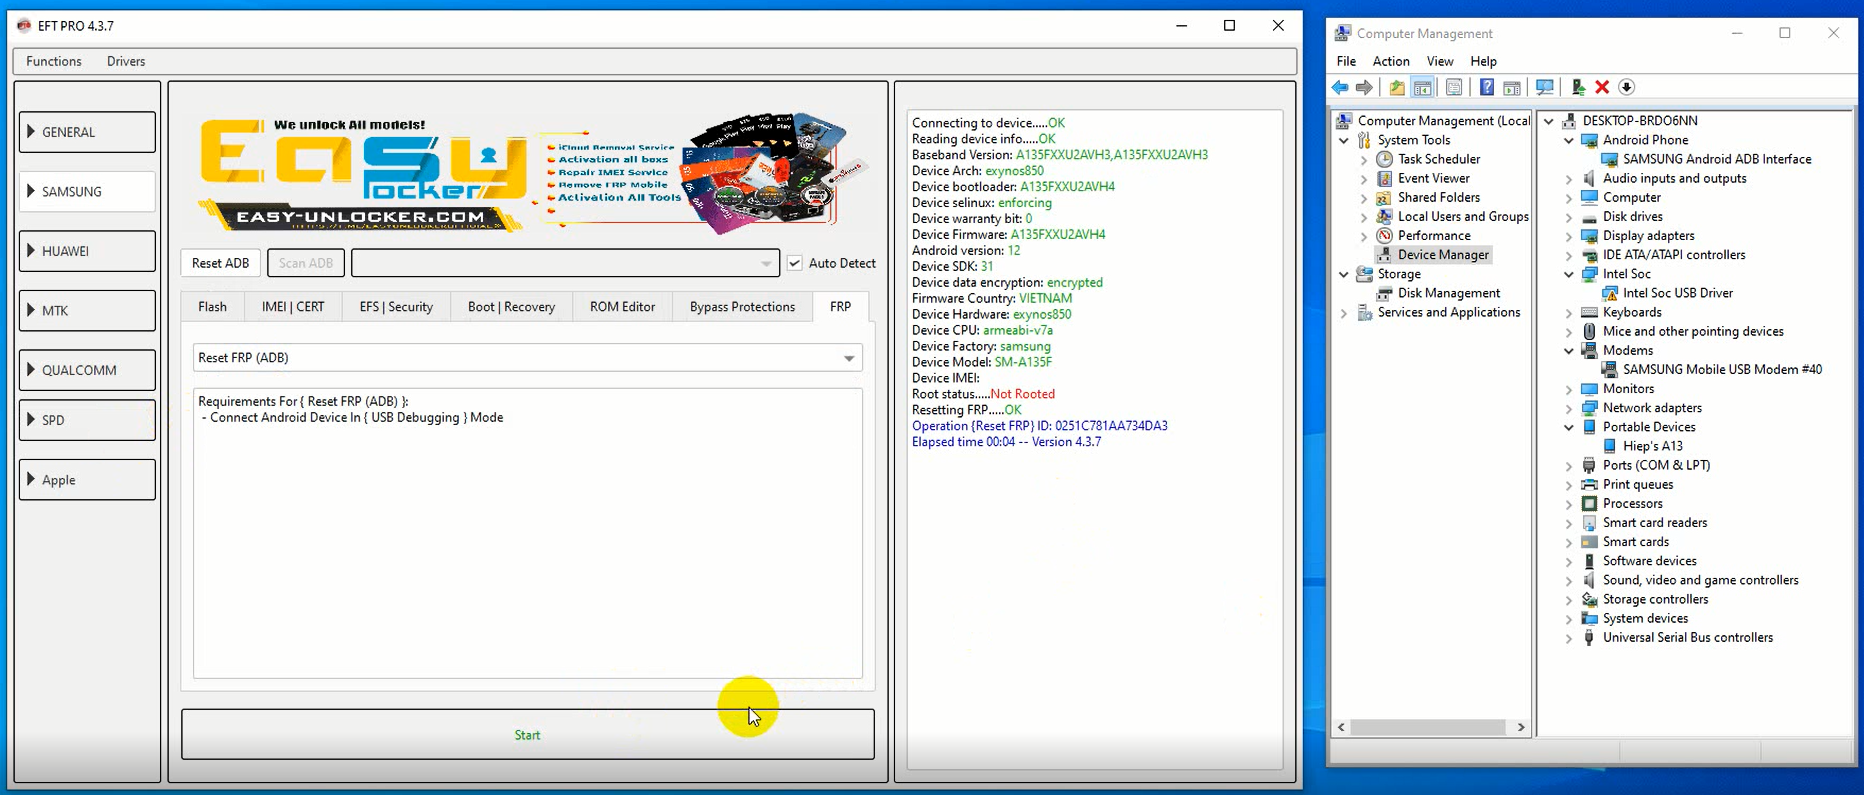Click Forward arrow in Computer Management toolbar

pyautogui.click(x=1364, y=88)
